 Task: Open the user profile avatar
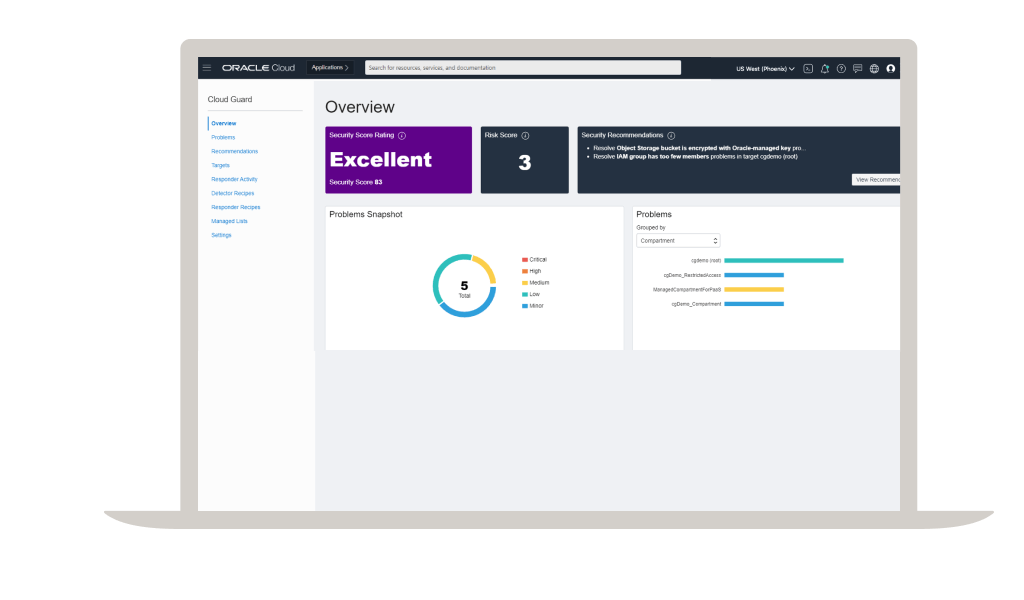891,68
